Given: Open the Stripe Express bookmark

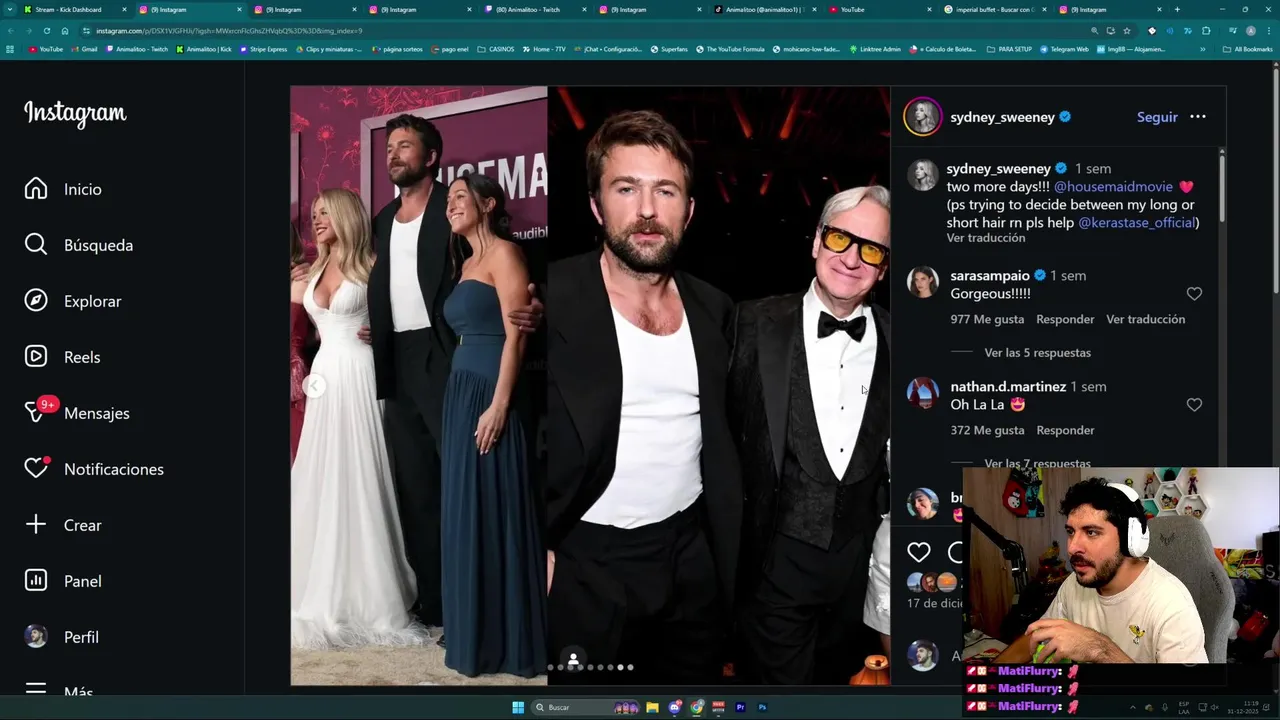Looking at the screenshot, I should [x=263, y=49].
